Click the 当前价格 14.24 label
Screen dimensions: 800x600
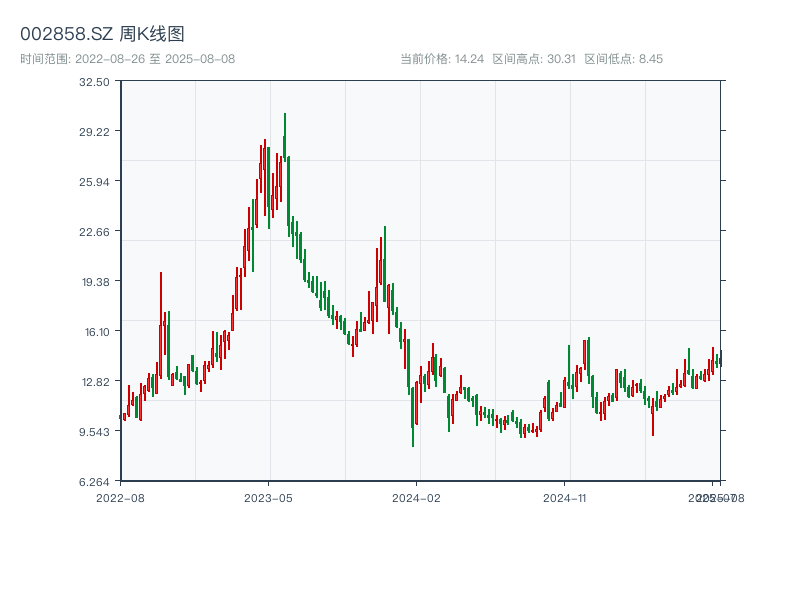click(x=442, y=59)
